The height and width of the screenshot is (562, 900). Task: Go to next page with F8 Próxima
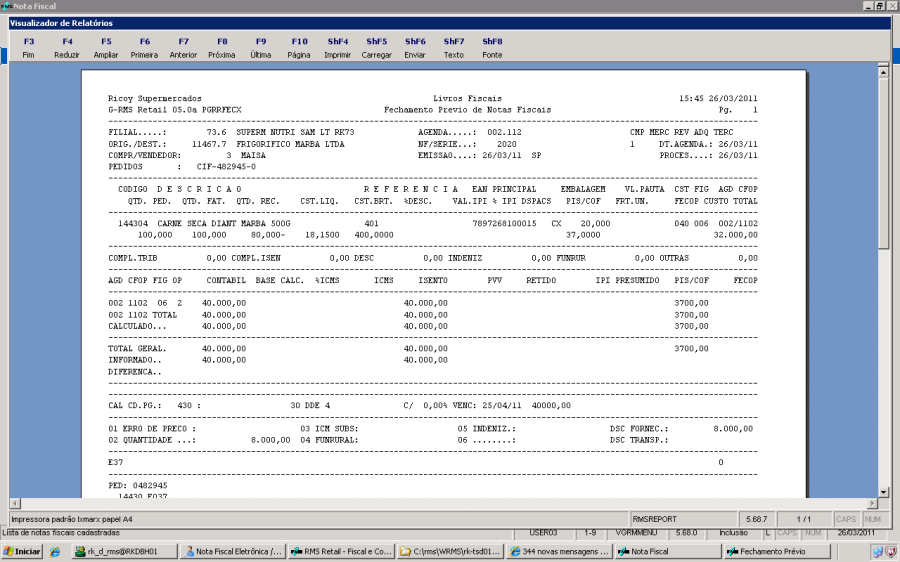[222, 48]
